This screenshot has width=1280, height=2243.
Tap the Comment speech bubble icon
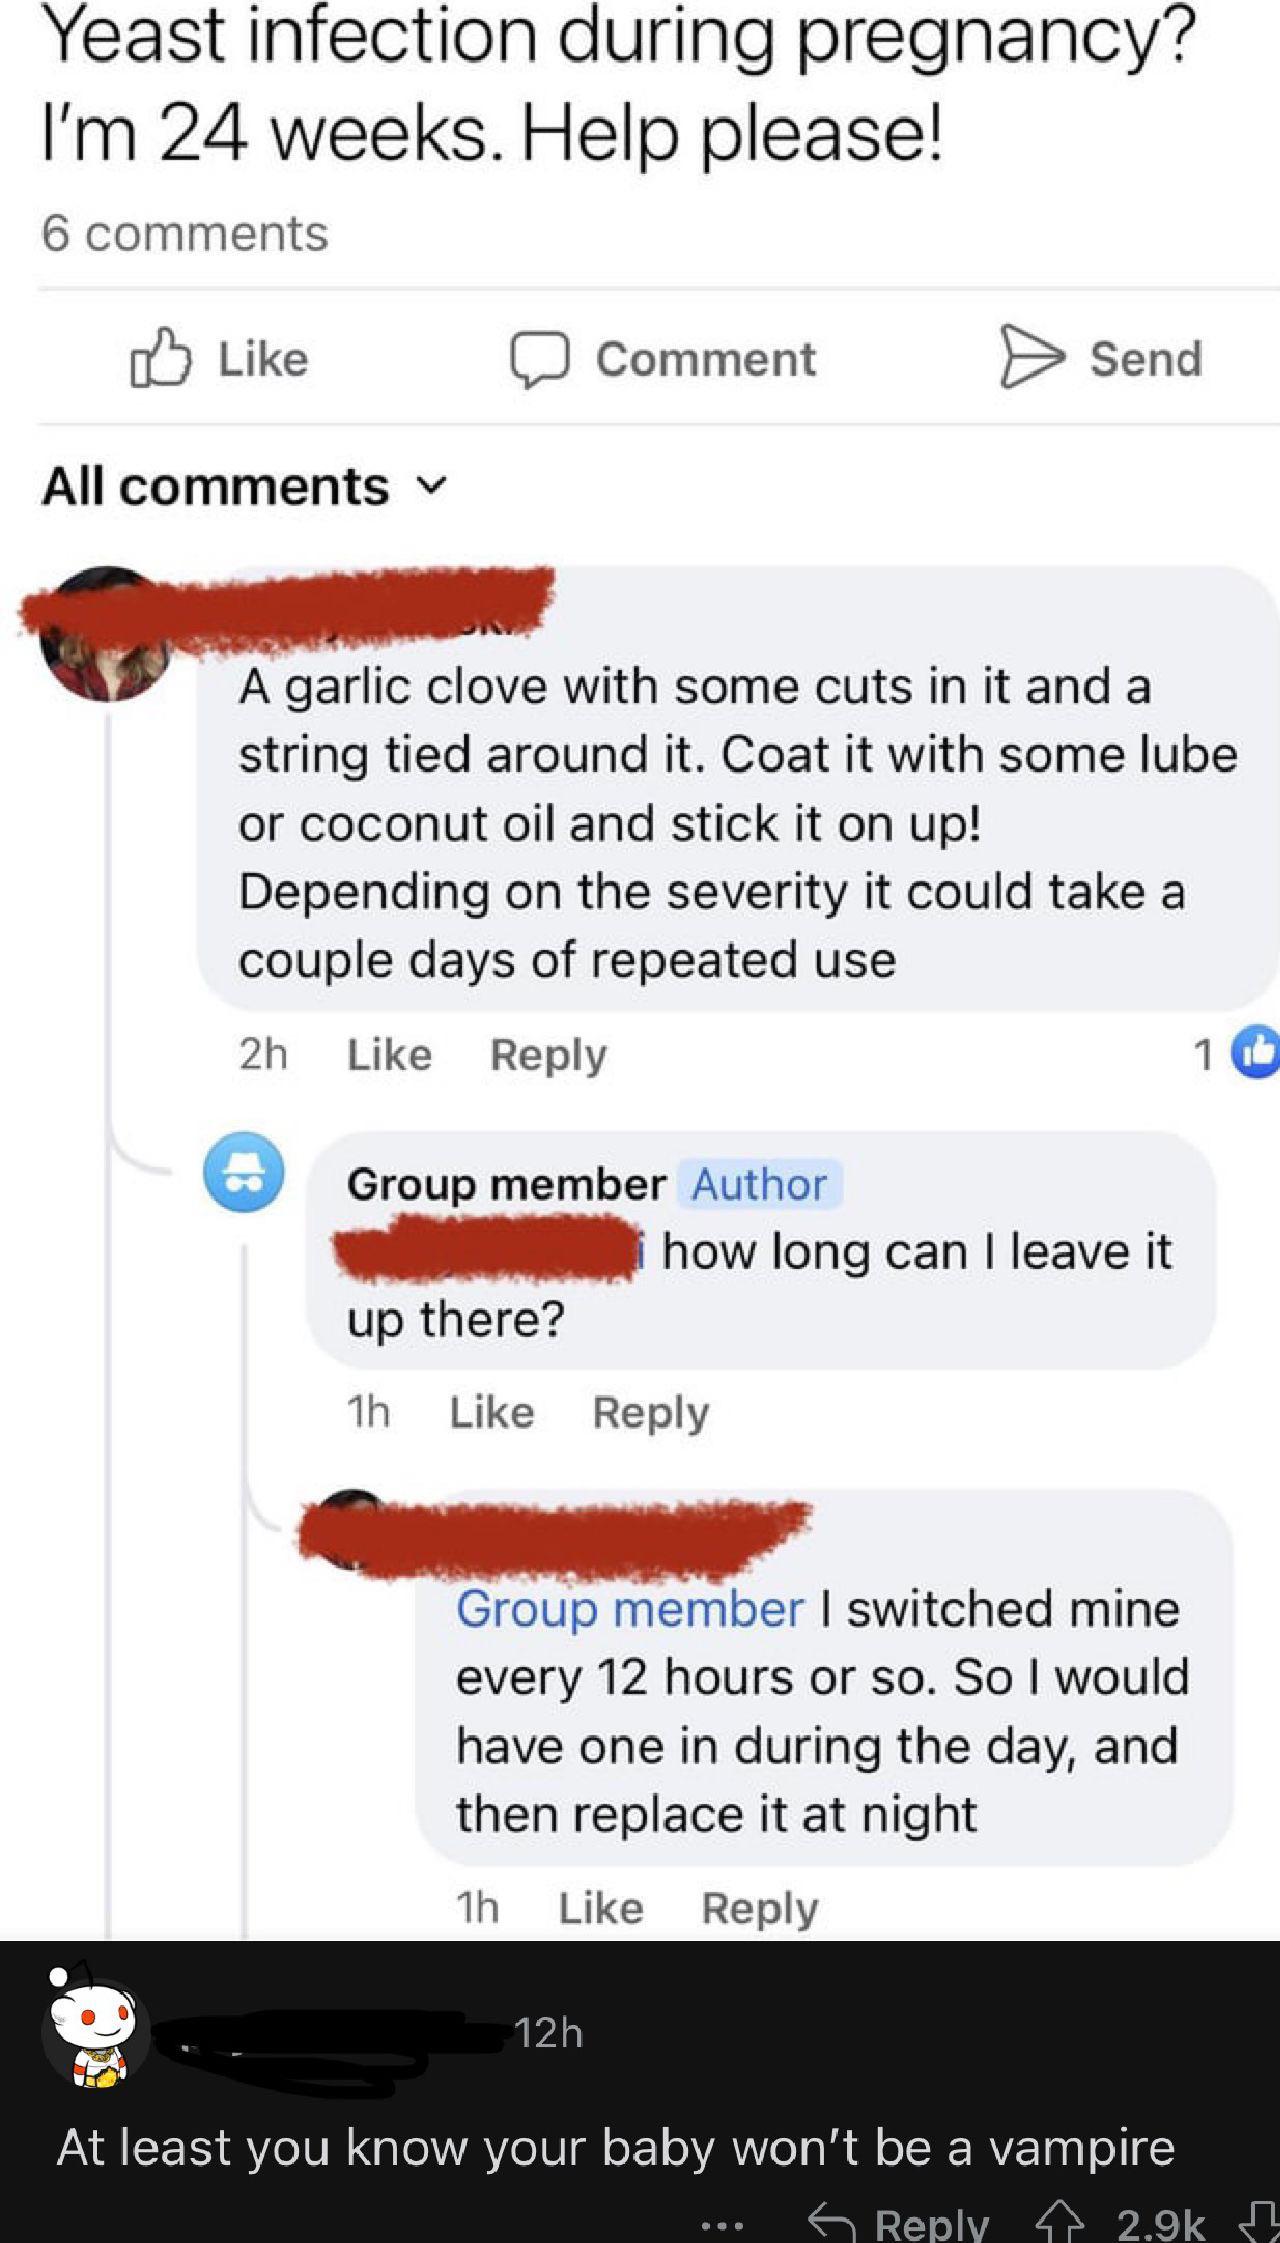tap(540, 358)
